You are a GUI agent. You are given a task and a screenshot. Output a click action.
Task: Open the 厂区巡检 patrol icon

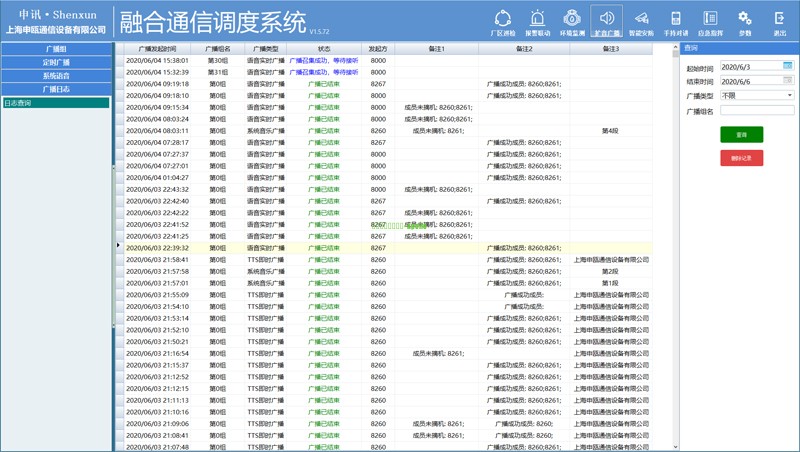click(503, 19)
